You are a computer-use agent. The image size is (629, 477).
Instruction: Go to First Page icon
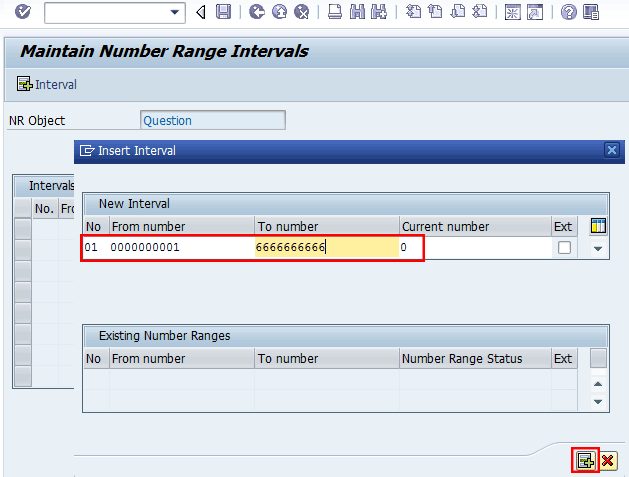(413, 12)
